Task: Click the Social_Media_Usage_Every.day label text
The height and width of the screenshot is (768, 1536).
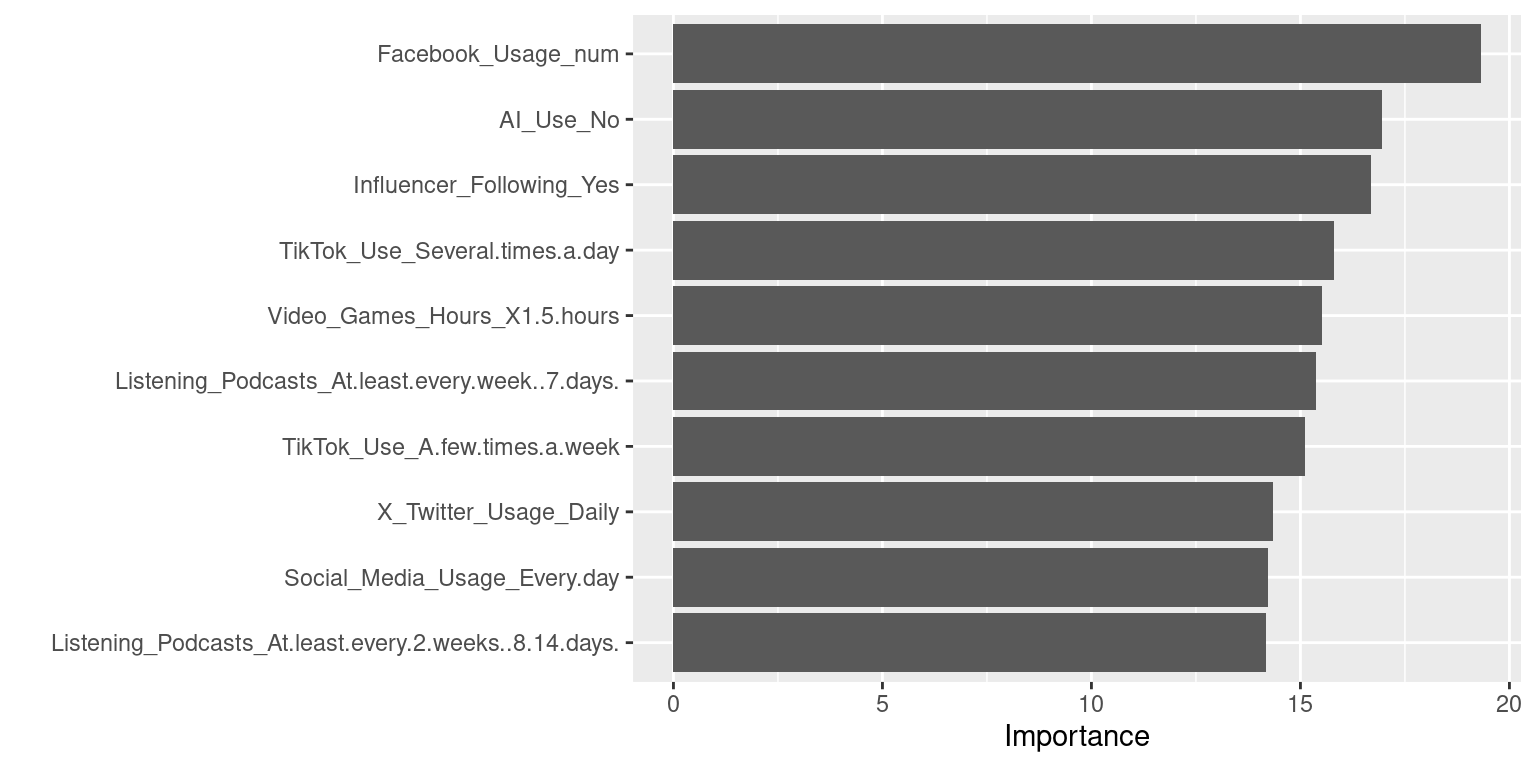Action: (x=451, y=577)
